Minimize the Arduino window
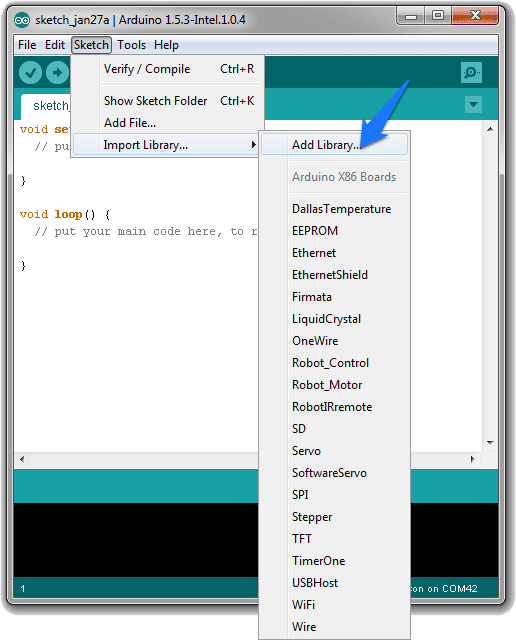Image resolution: width=516 pixels, height=640 pixels. 410,17
